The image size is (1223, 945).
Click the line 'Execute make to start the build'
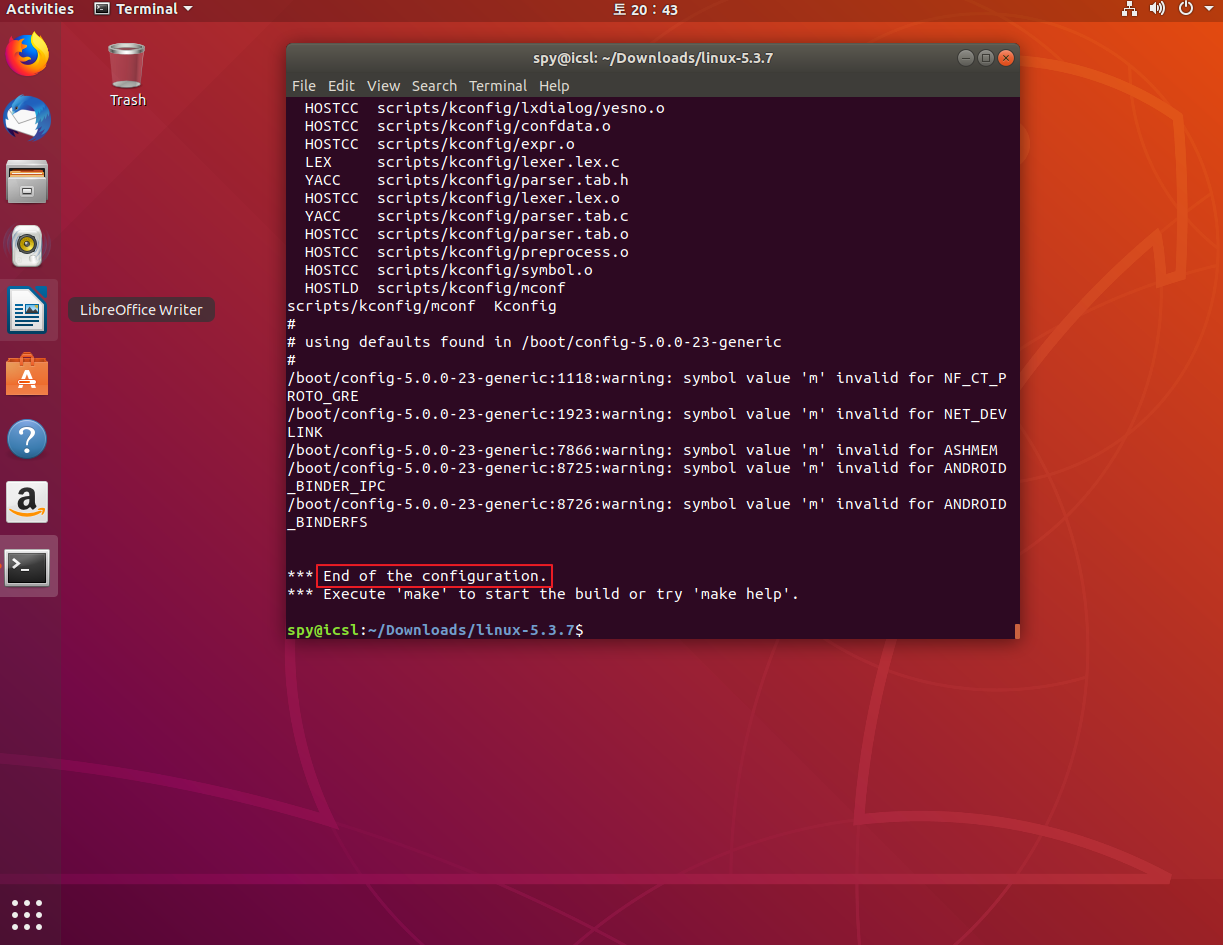[x=543, y=594]
